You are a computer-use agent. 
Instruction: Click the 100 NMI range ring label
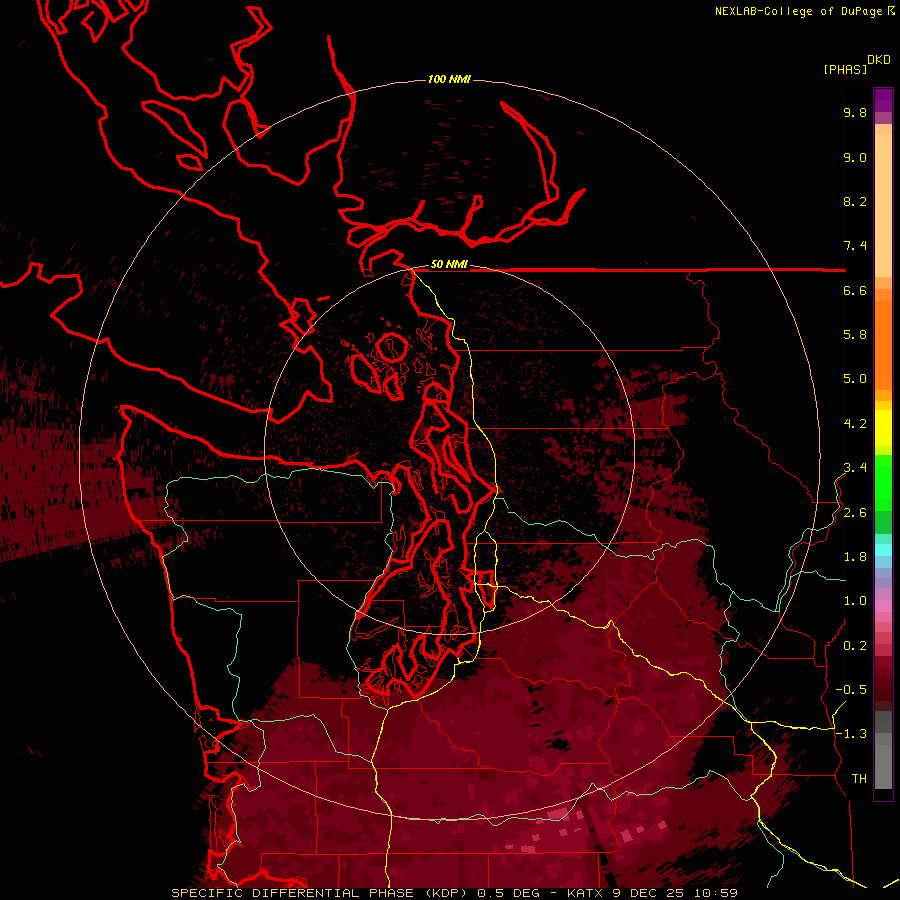click(x=449, y=79)
